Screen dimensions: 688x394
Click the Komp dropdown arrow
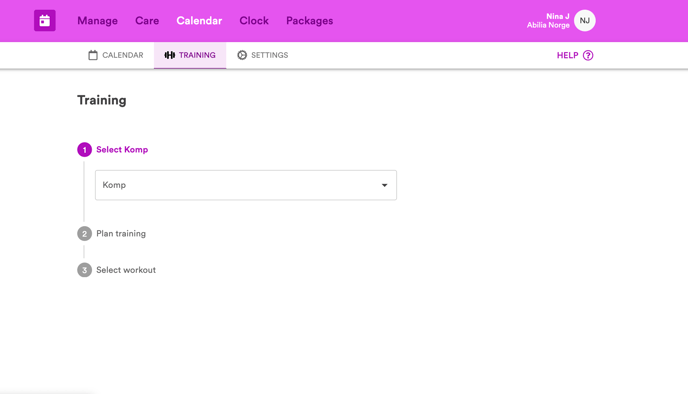[384, 185]
